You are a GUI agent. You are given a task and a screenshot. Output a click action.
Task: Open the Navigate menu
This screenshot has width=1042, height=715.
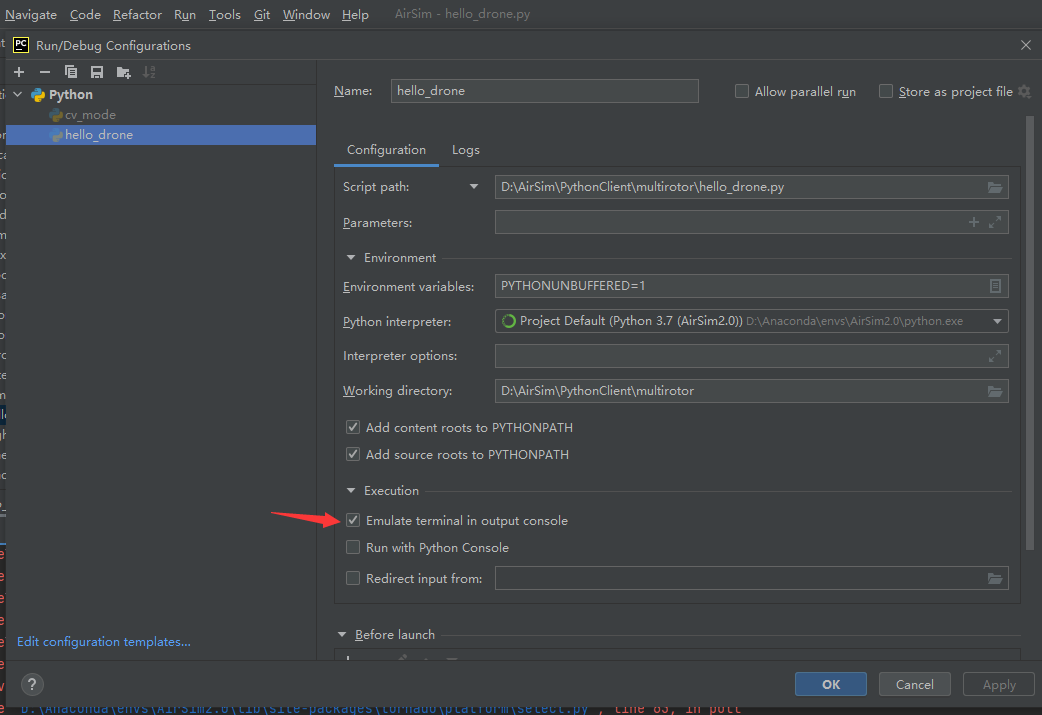[31, 14]
